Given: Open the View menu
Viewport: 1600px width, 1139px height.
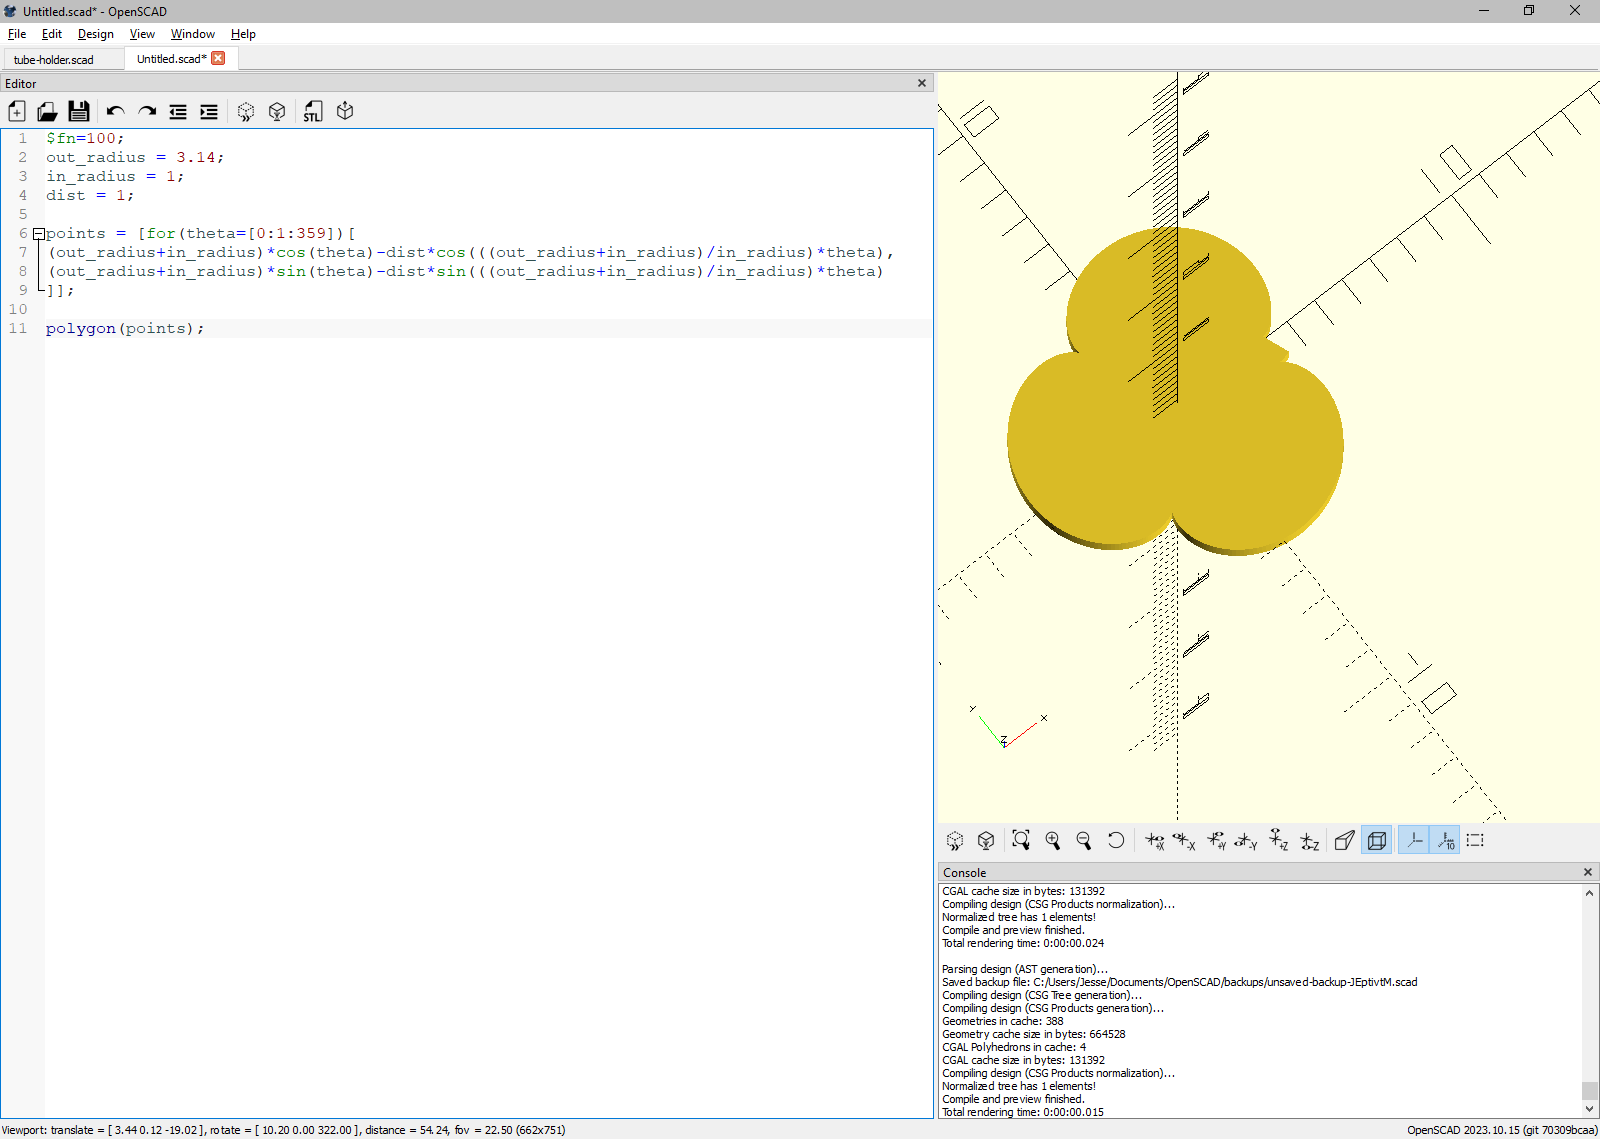Looking at the screenshot, I should [142, 34].
